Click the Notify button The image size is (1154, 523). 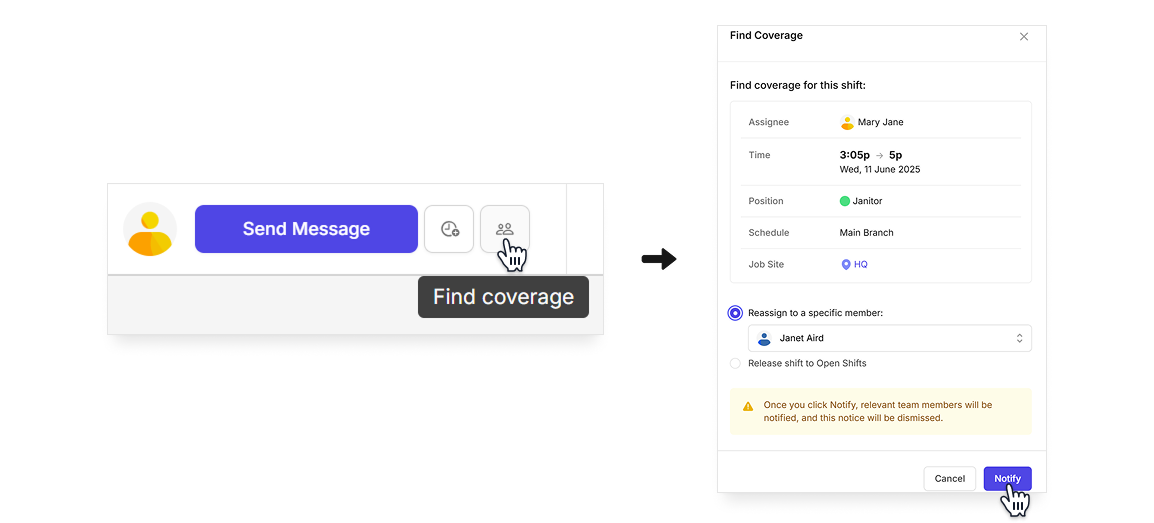click(x=1008, y=479)
